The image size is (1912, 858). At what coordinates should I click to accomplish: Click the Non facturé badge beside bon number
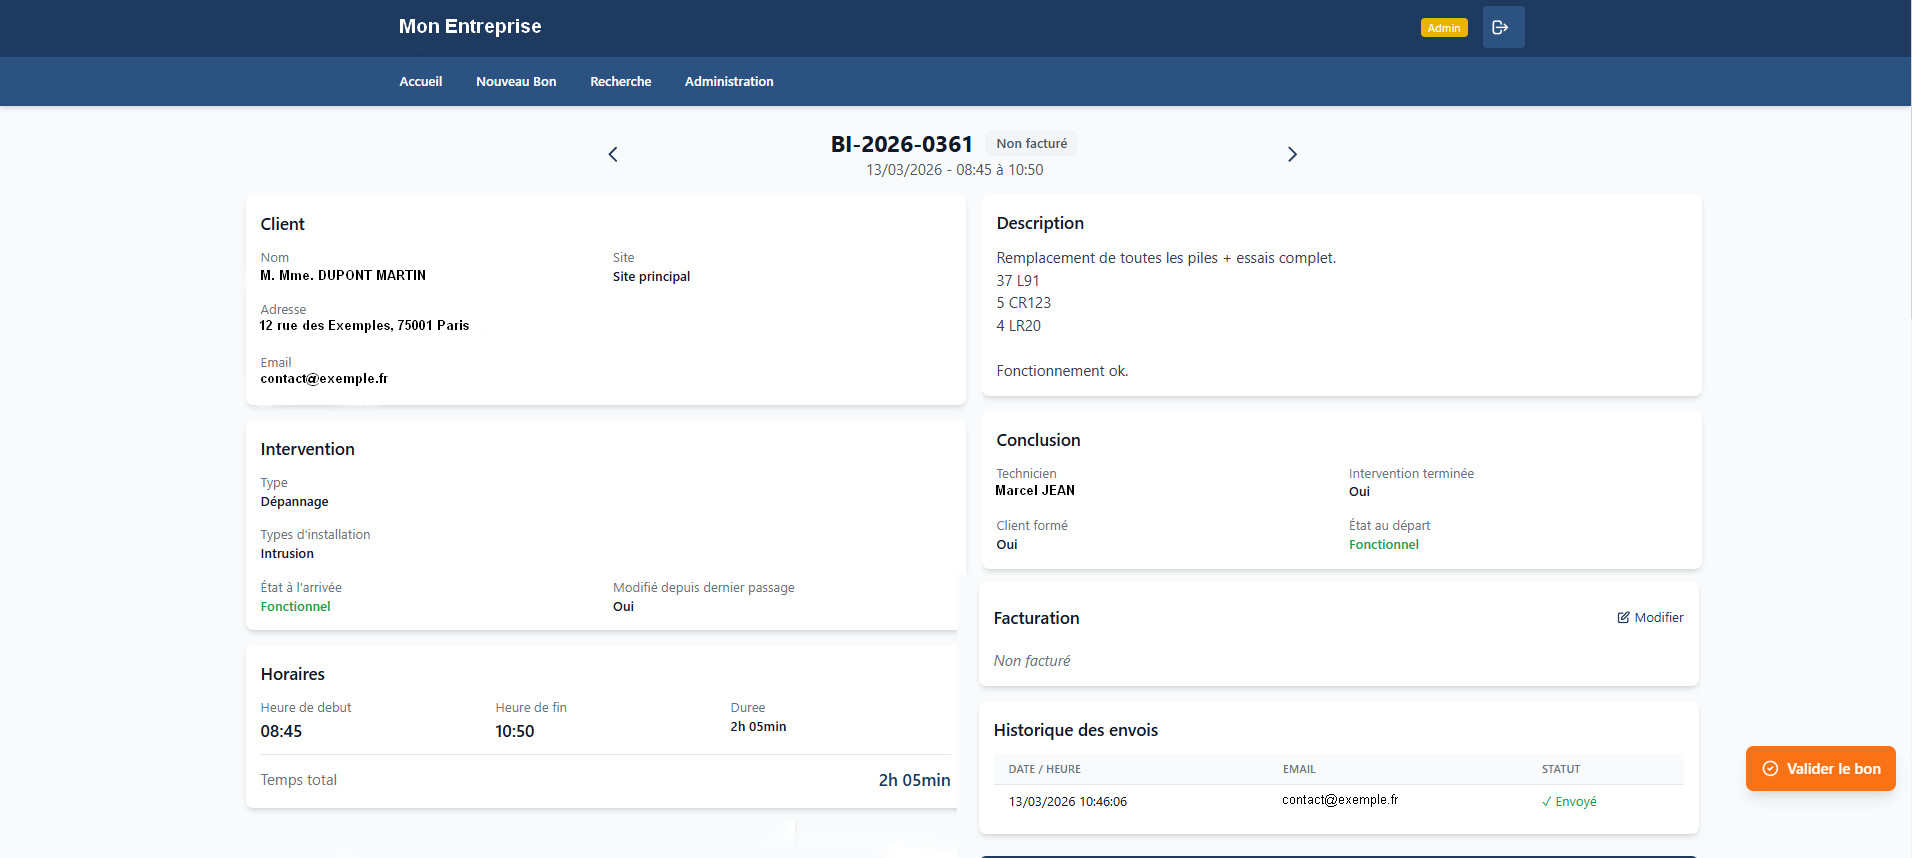tap(1031, 144)
